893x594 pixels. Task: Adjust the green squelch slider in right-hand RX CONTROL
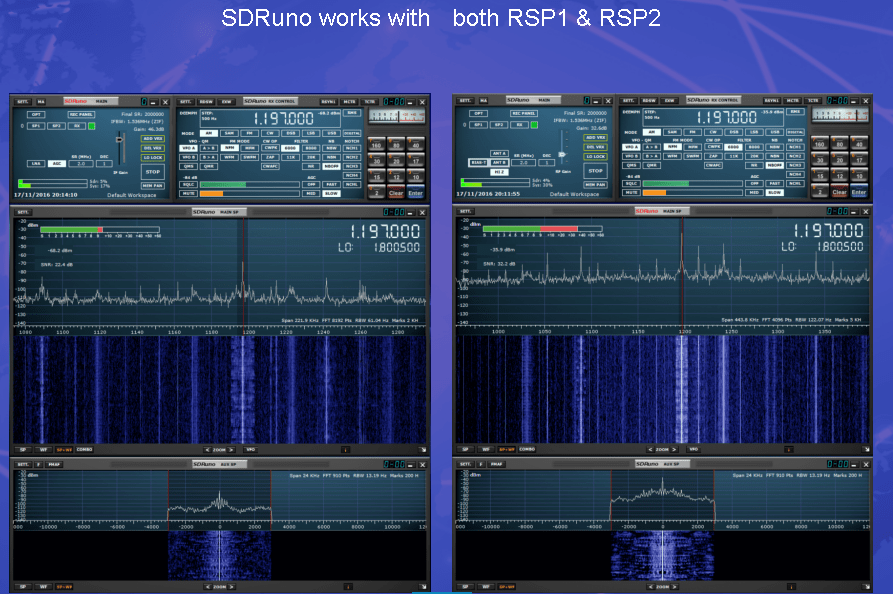tap(693, 183)
